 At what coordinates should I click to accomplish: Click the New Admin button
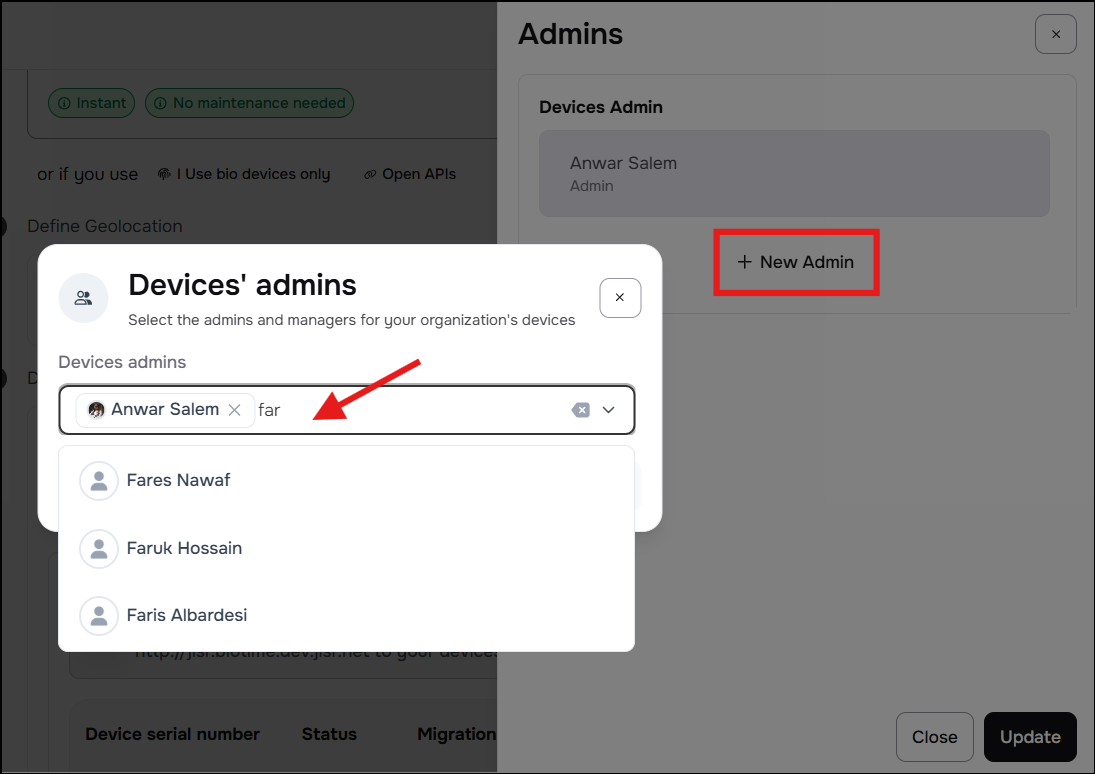[796, 262]
